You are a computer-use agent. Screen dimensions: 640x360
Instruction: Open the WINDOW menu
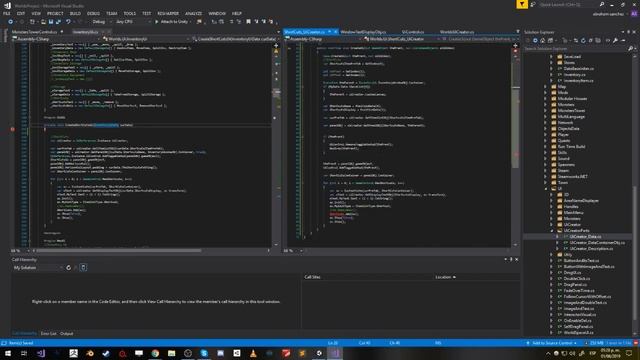[217, 13]
